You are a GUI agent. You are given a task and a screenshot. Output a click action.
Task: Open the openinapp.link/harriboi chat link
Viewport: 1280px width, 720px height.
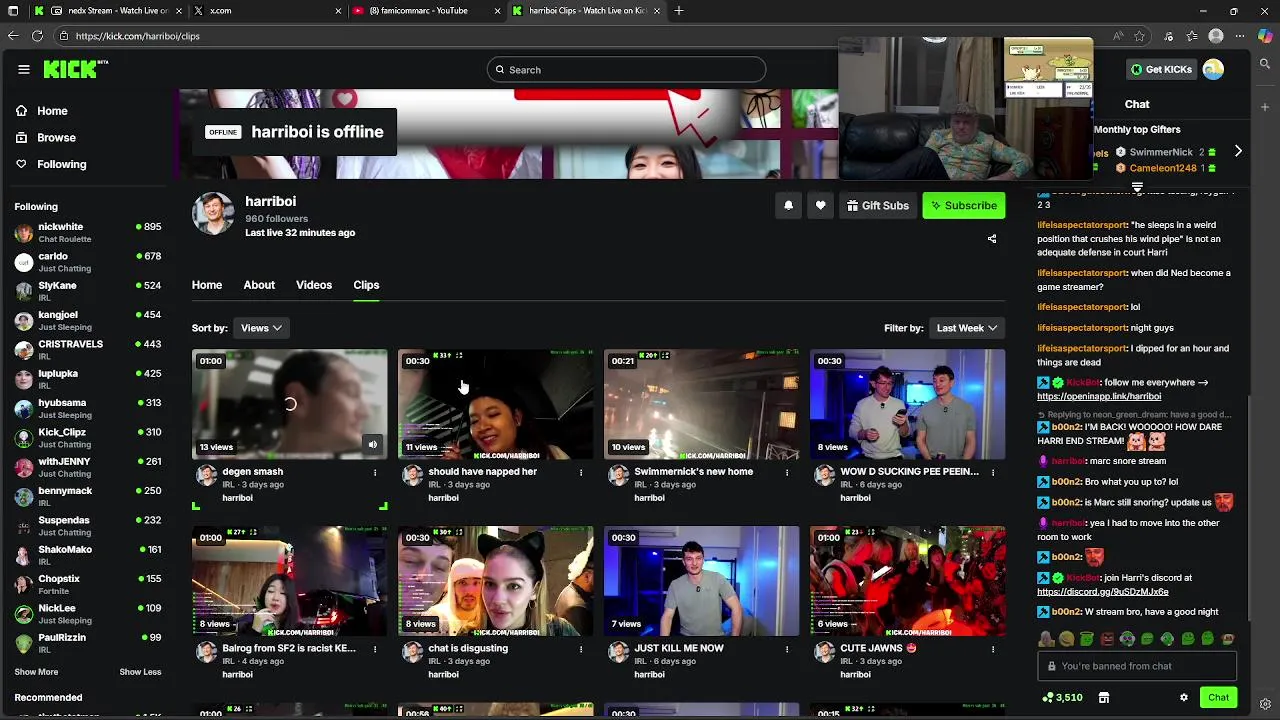(x=1099, y=396)
